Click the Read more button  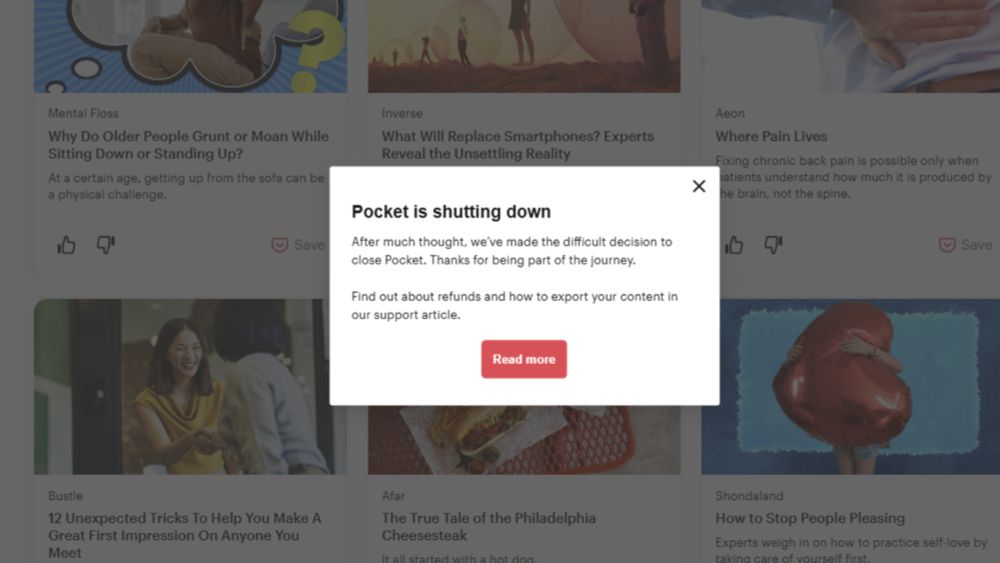524,359
